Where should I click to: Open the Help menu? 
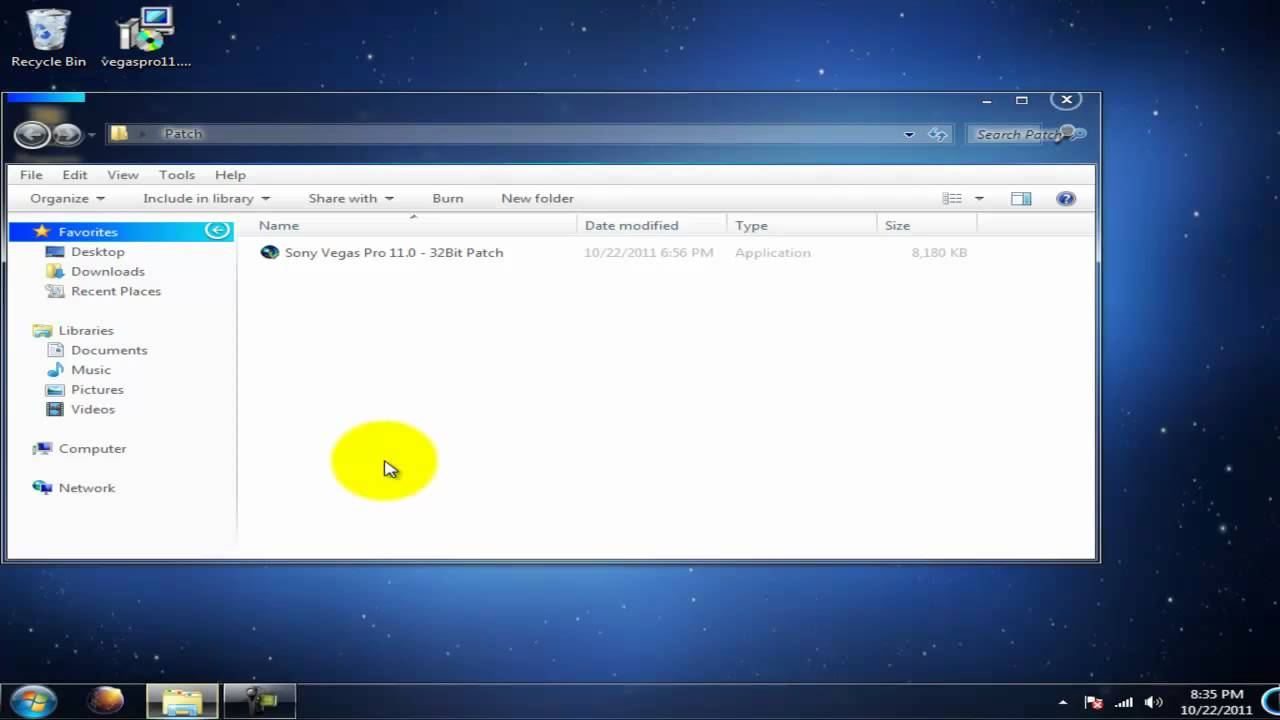(x=230, y=175)
